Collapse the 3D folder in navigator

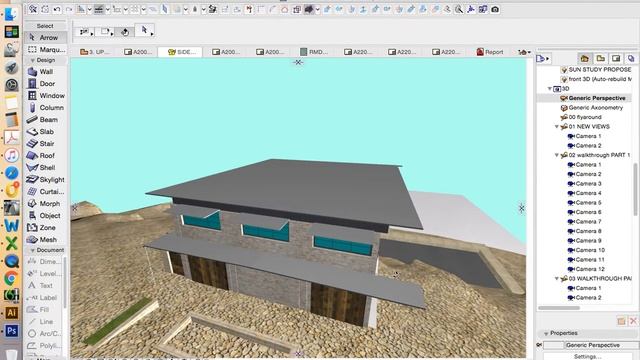click(550, 89)
